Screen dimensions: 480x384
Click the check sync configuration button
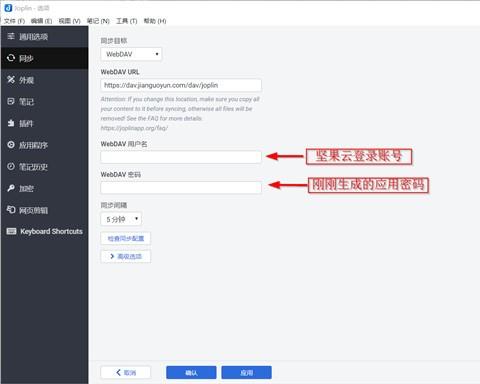(x=126, y=238)
